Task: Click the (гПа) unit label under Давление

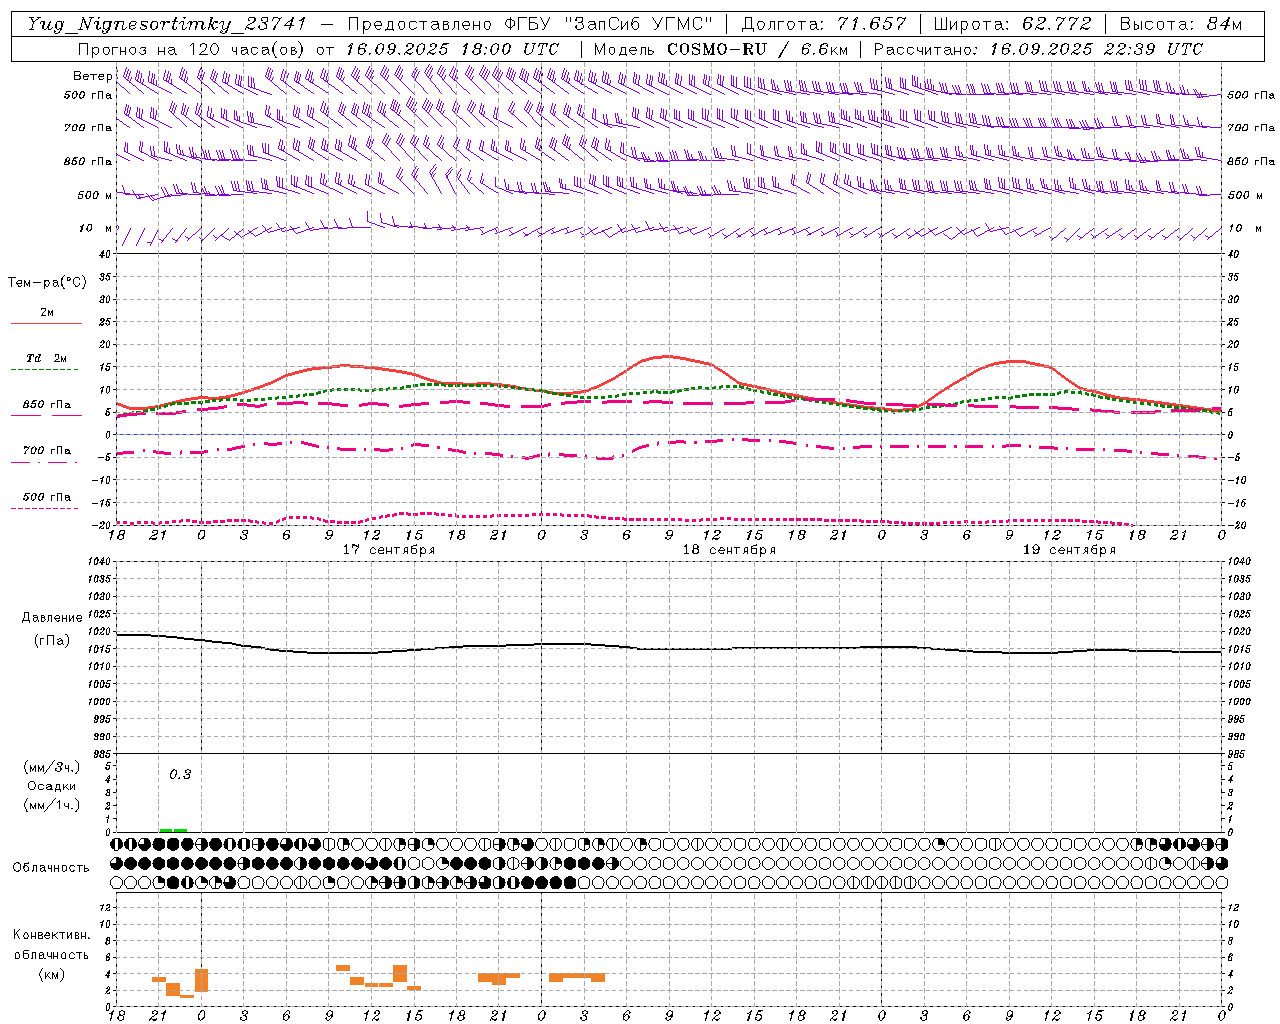Action: click(x=52, y=641)
